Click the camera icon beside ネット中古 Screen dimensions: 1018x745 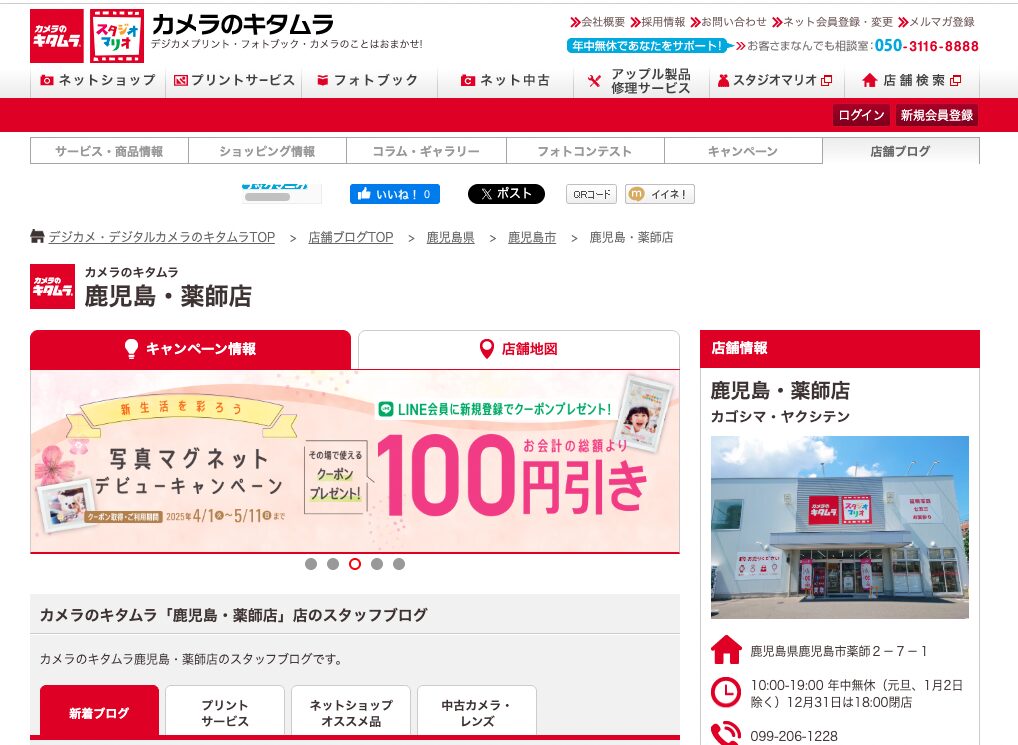[467, 80]
